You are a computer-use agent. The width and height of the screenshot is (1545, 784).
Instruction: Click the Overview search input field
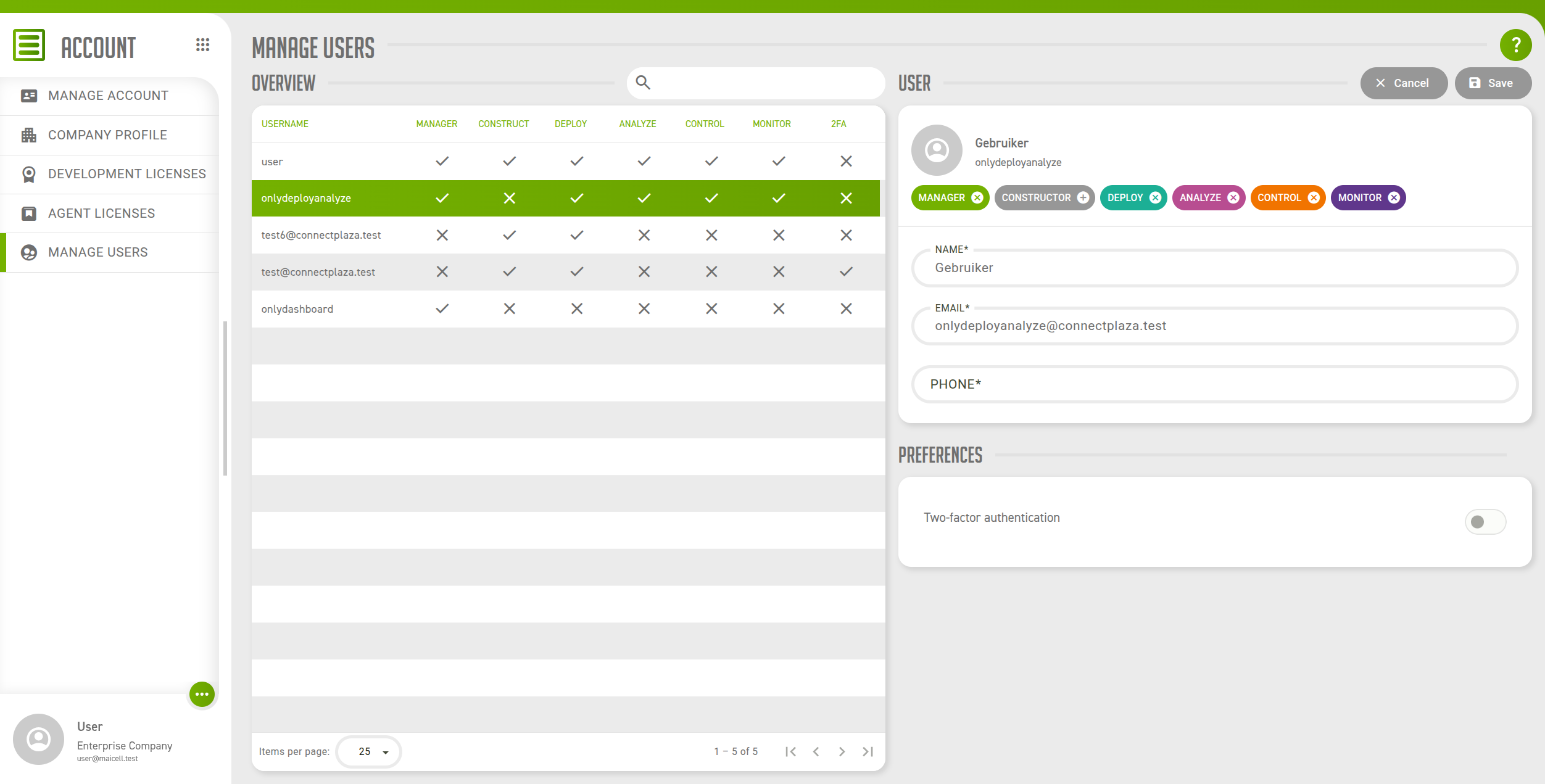[x=756, y=83]
